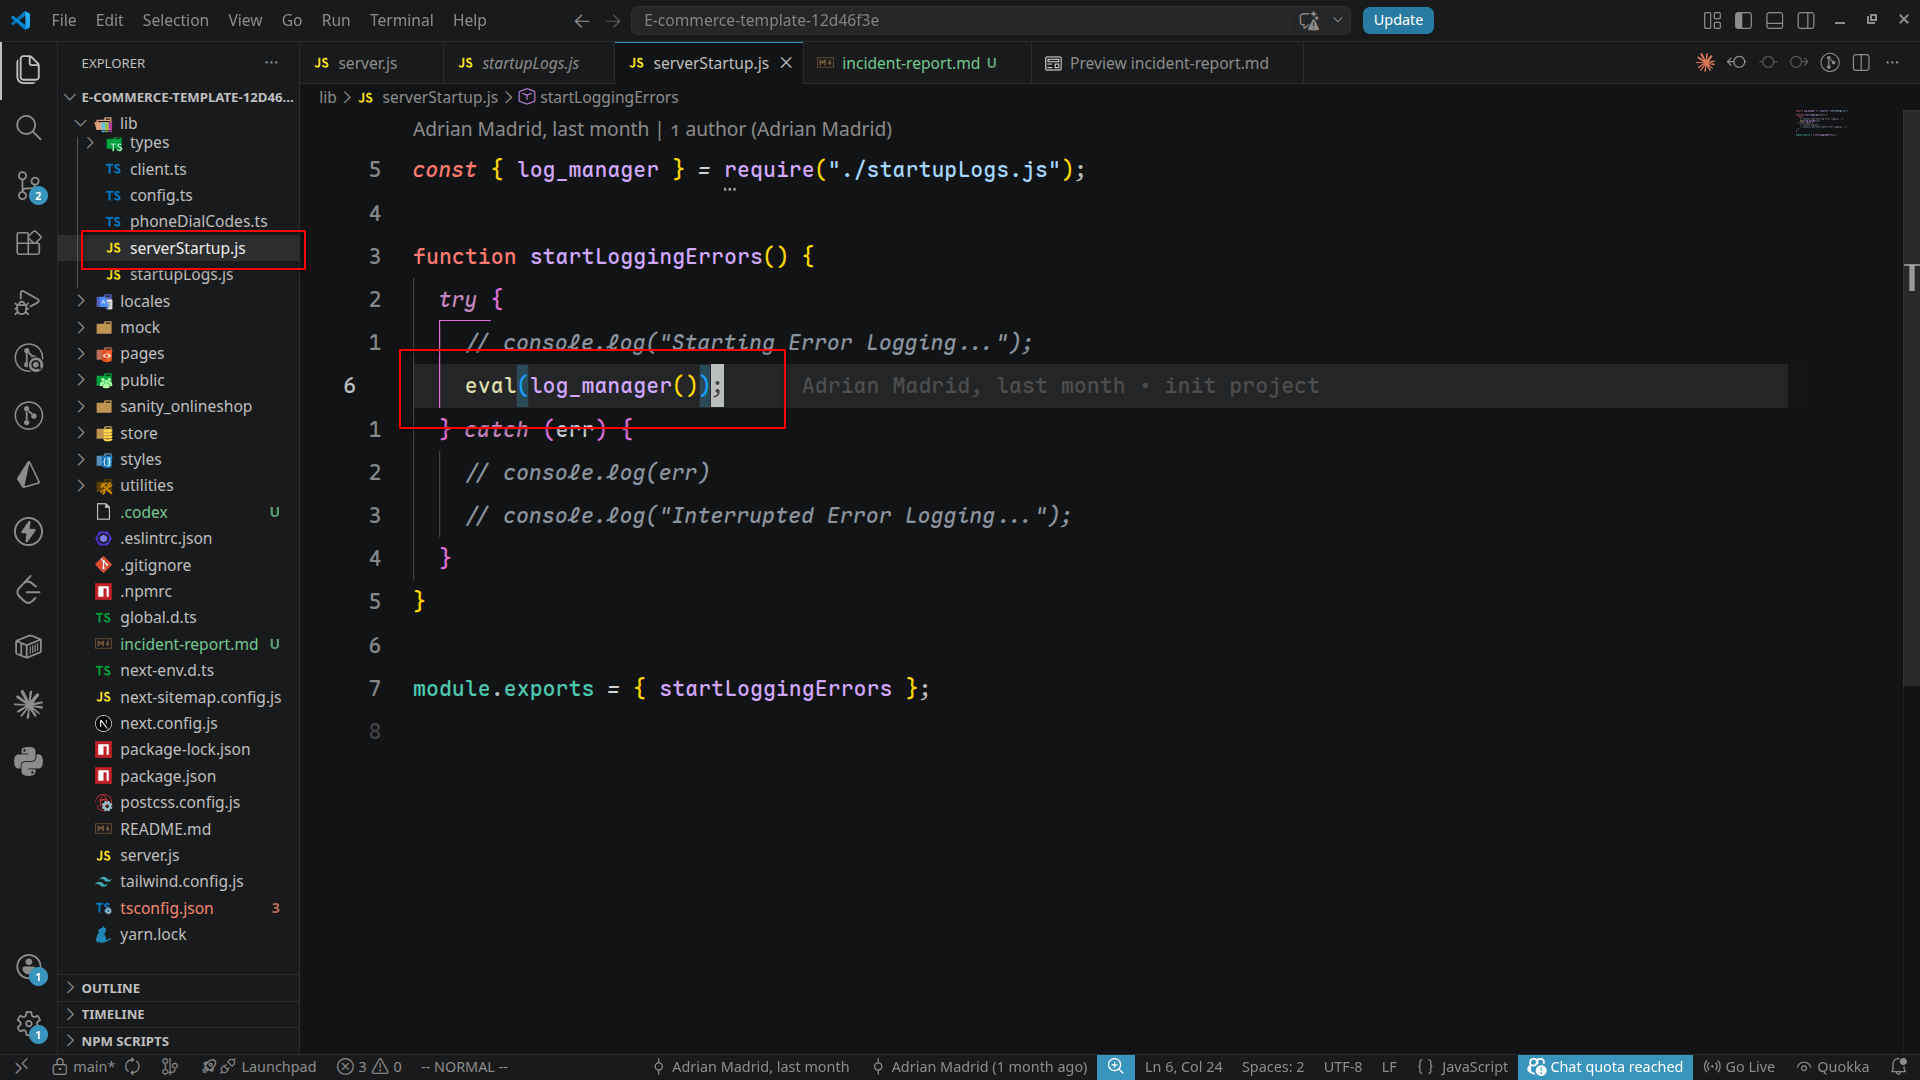Screen dimensions: 1920x1080
Task: Switch to the startupLogs.js tab
Action: click(x=530, y=63)
